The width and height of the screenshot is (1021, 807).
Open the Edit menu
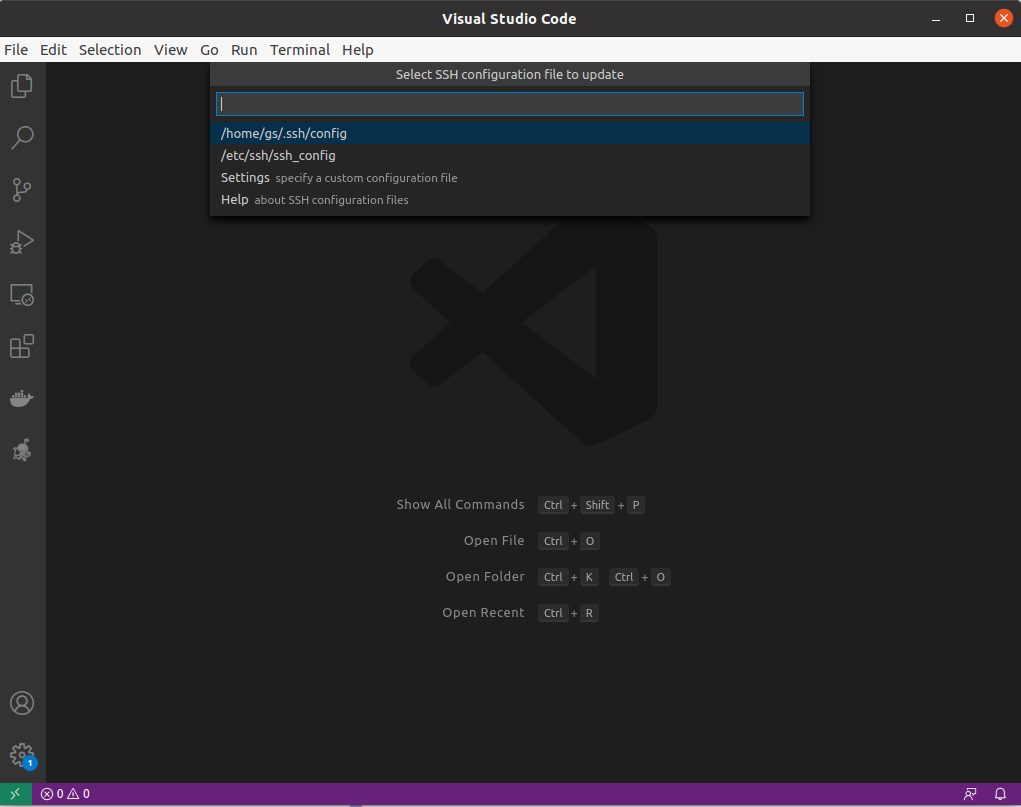[x=53, y=50]
